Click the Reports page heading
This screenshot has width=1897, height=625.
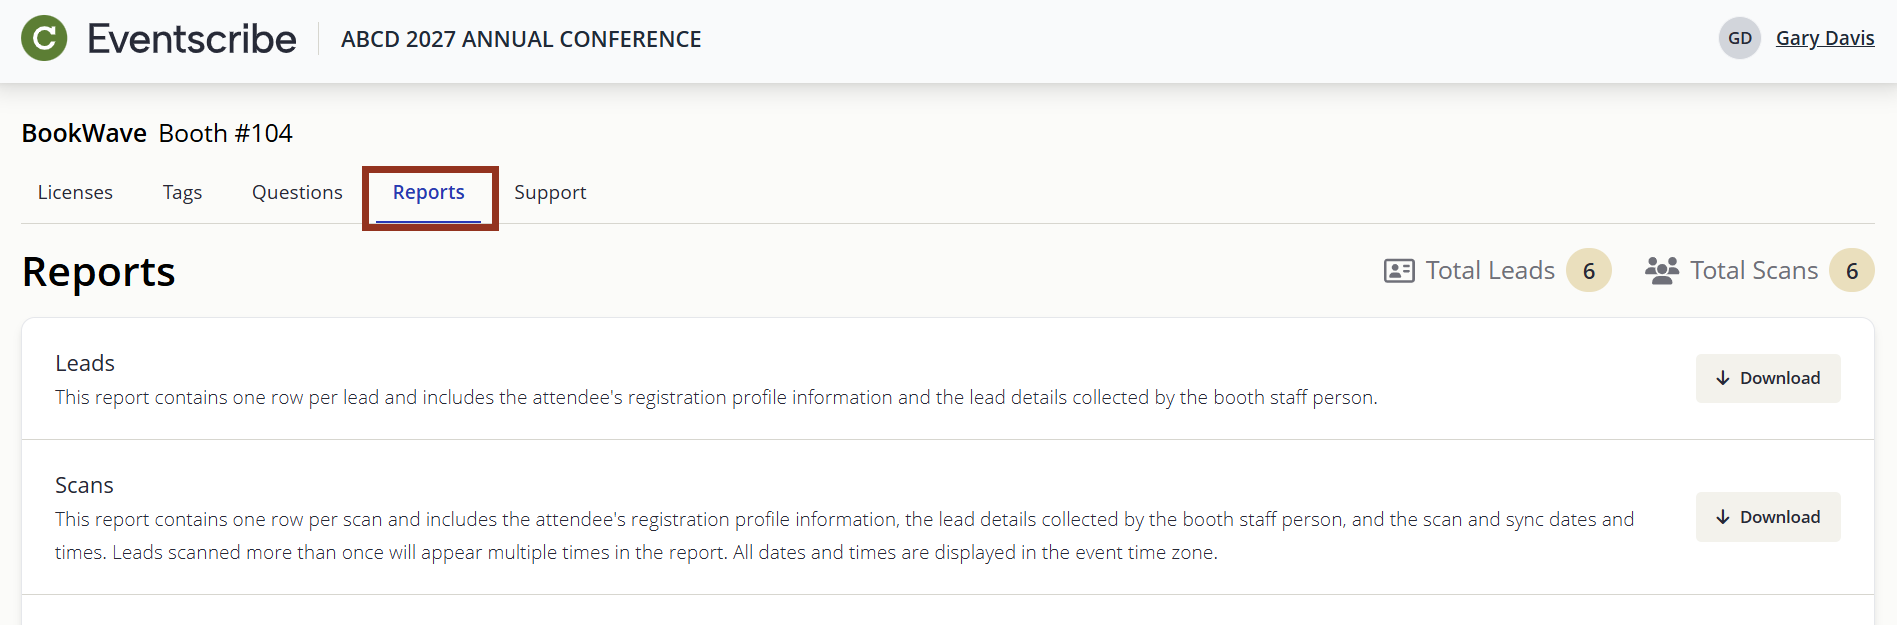(99, 271)
